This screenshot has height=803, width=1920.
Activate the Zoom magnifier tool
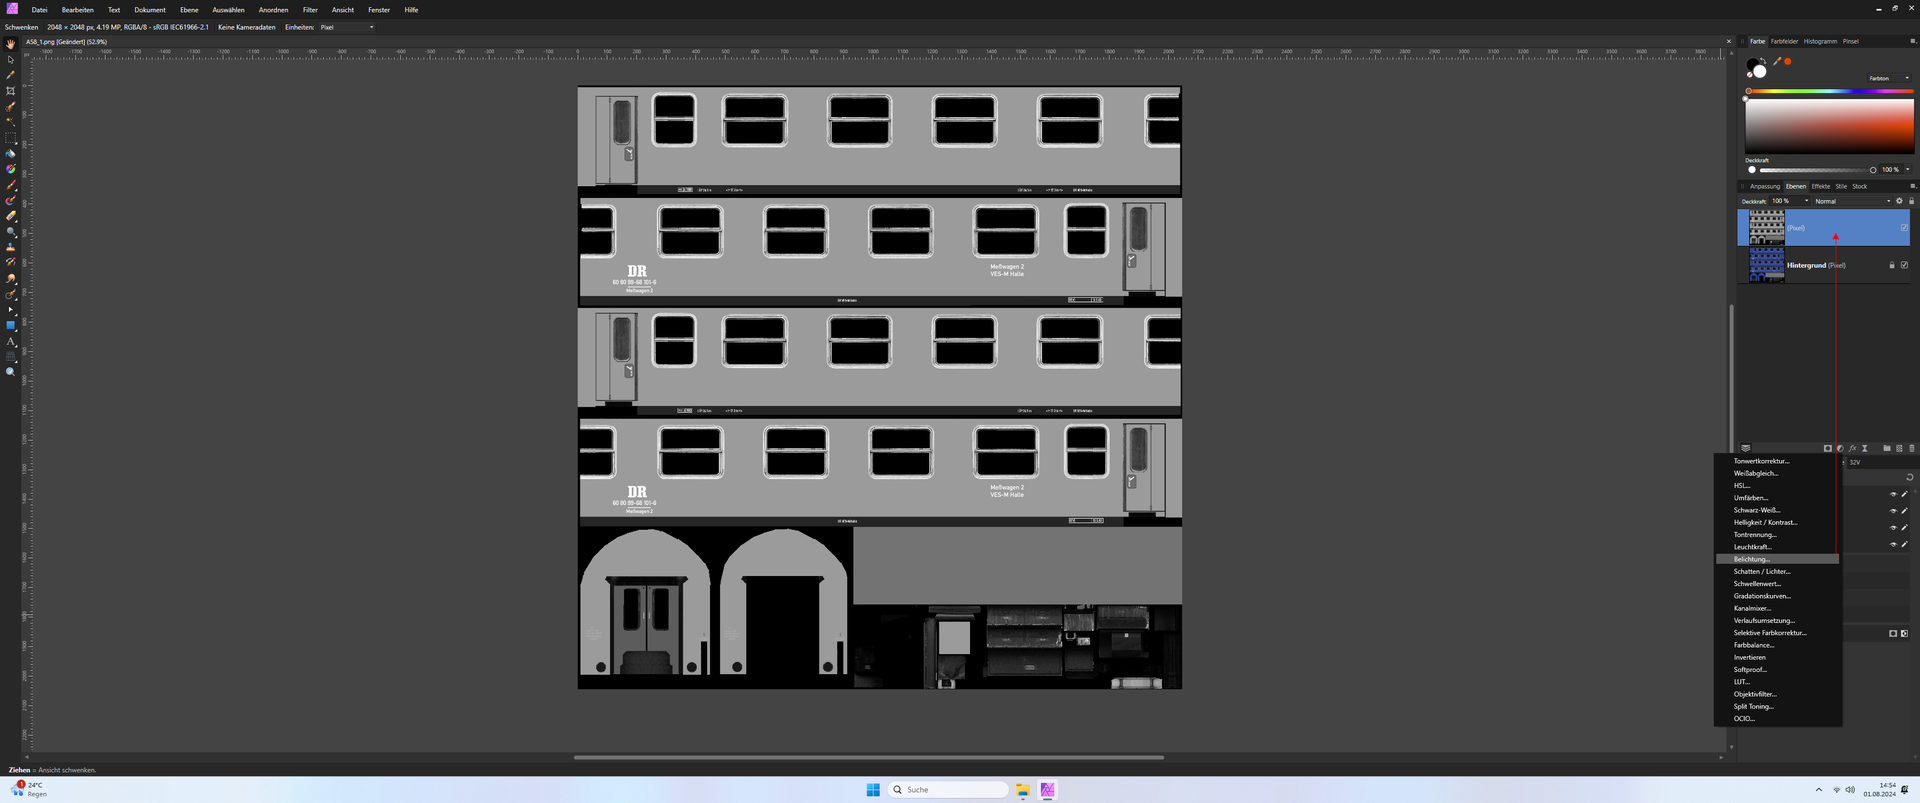click(x=11, y=372)
